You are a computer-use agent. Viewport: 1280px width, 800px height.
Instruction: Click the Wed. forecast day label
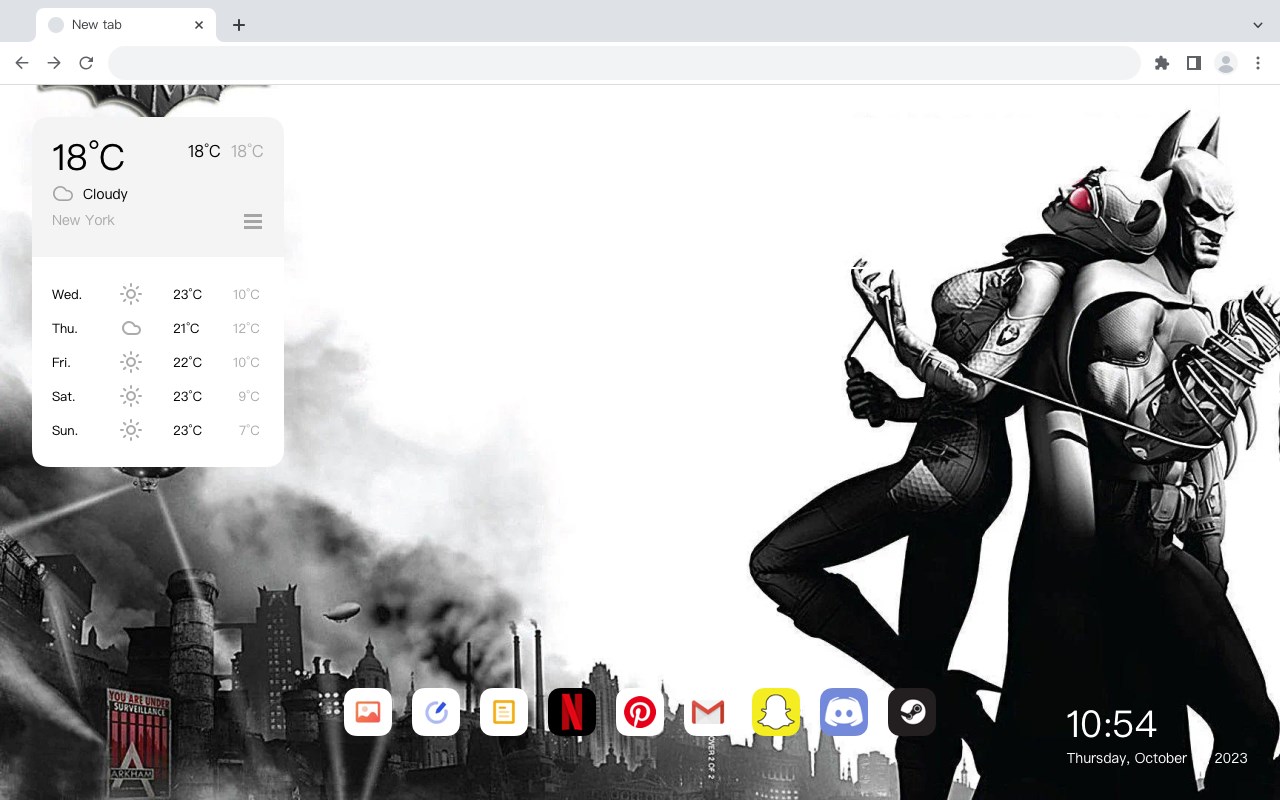[x=67, y=294]
